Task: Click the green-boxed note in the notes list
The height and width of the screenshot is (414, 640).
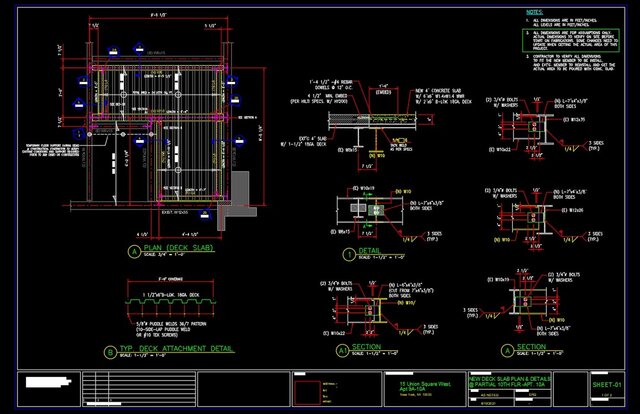Action: 571,40
